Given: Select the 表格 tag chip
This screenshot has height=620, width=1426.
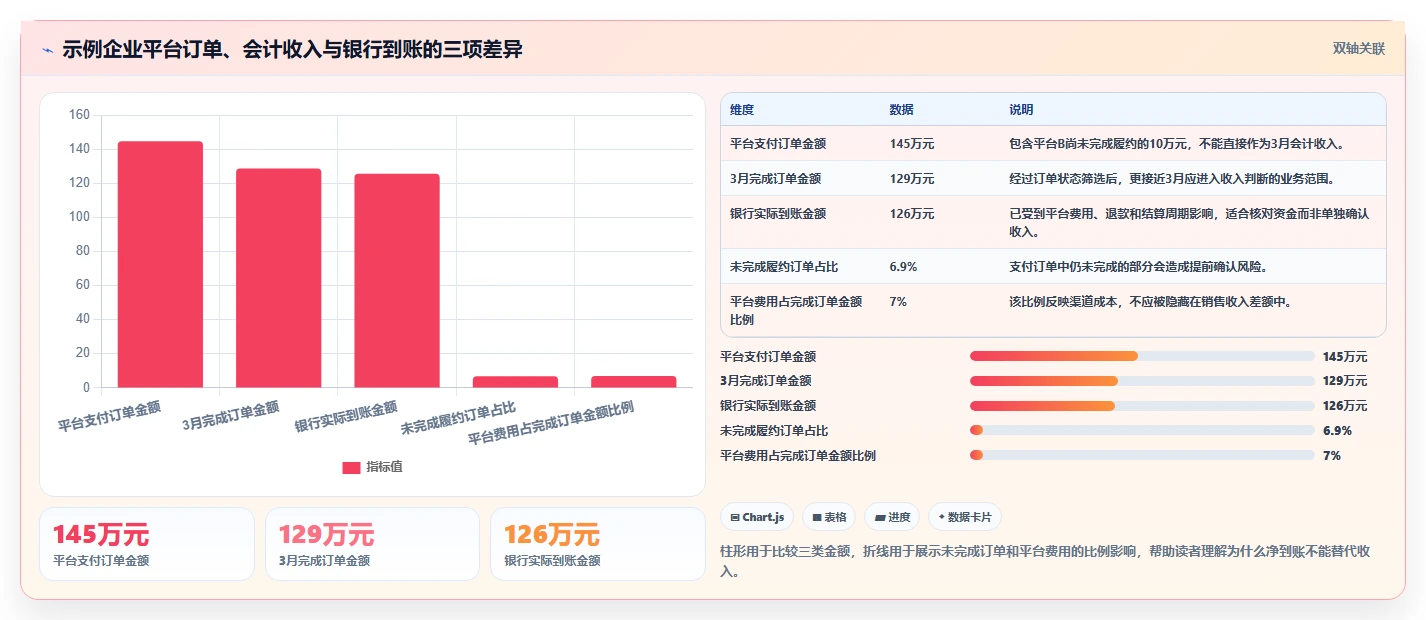Looking at the screenshot, I should tap(829, 517).
